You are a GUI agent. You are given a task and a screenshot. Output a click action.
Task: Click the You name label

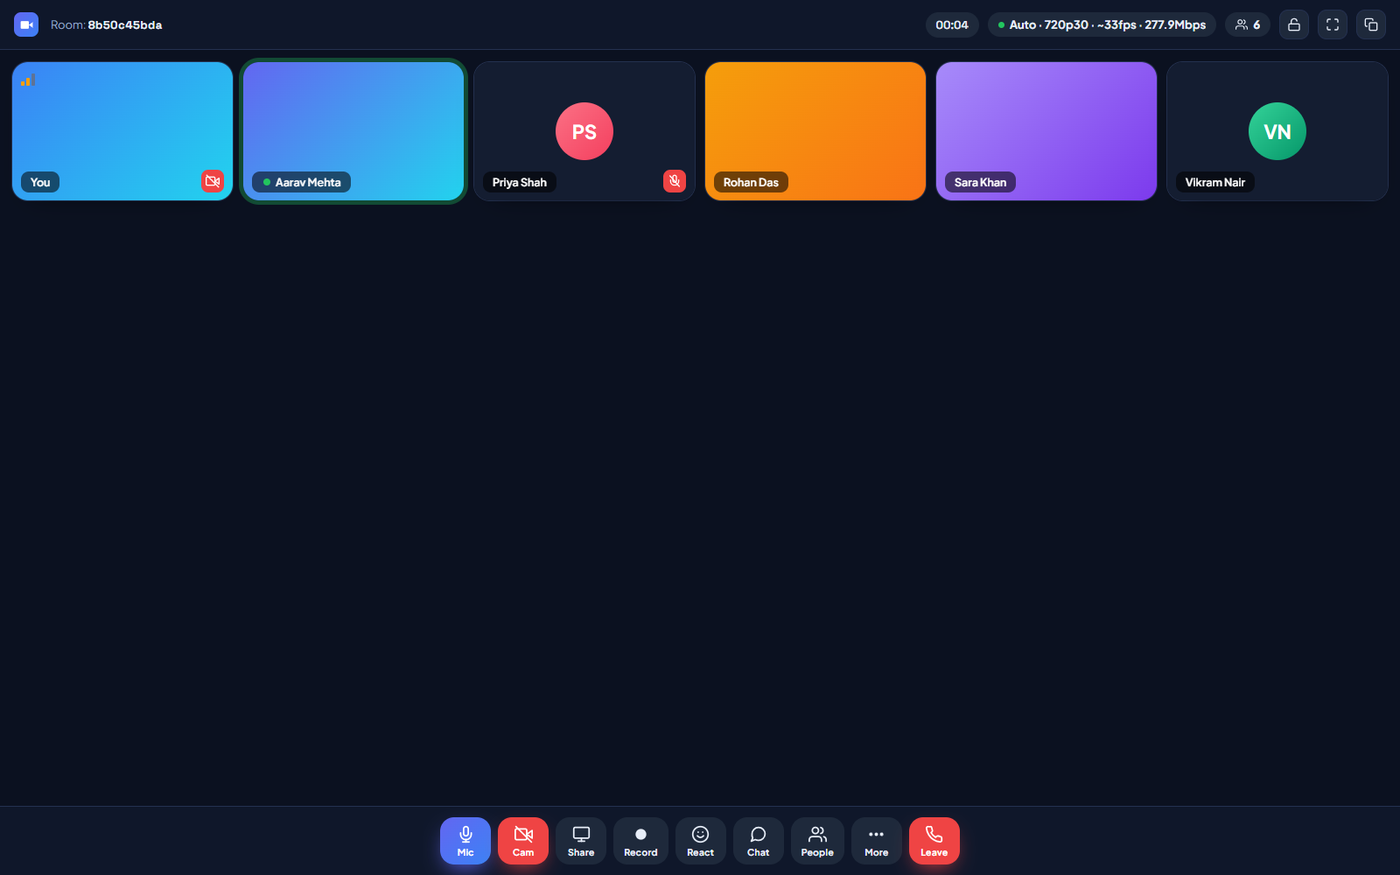click(40, 182)
